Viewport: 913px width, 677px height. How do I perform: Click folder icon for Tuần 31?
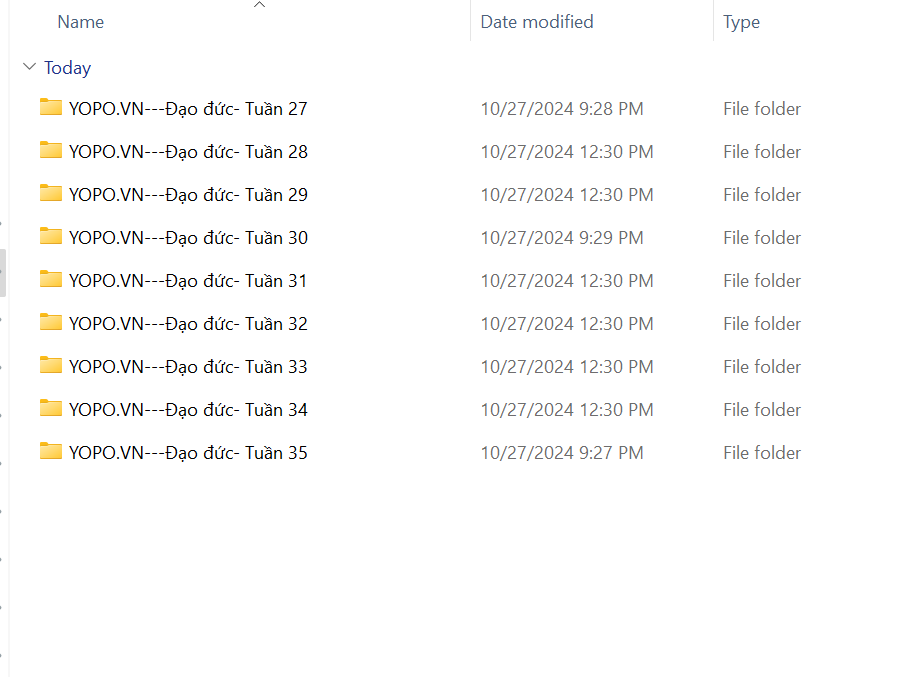click(x=51, y=279)
